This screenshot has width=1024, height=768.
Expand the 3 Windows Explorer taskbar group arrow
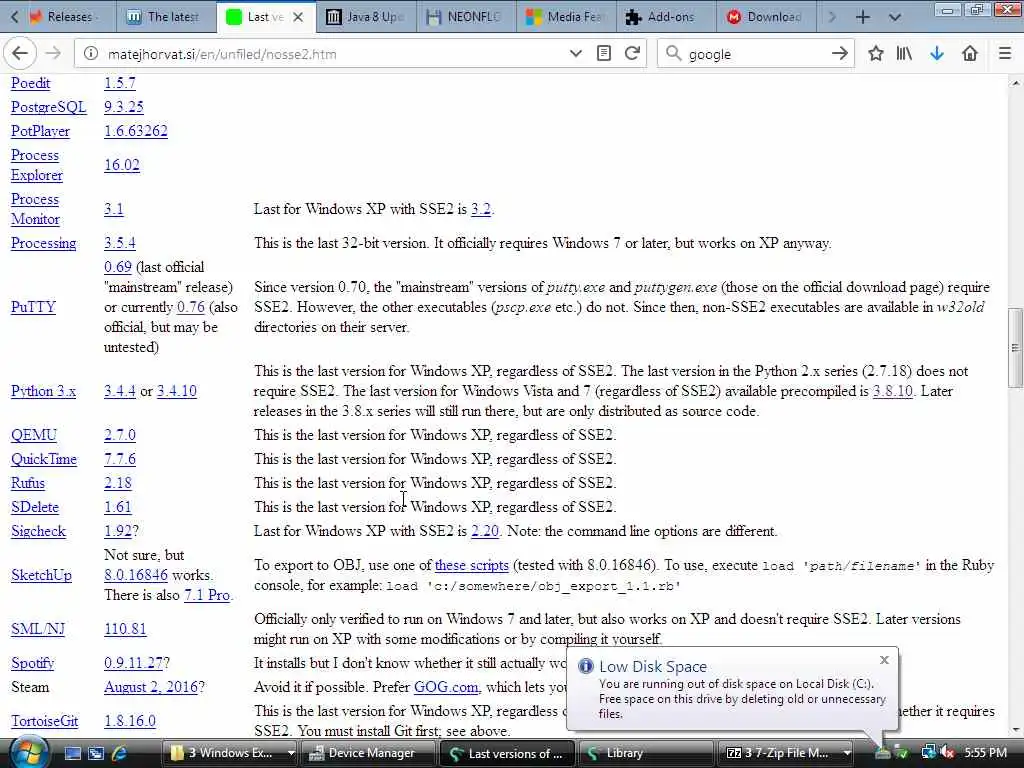coord(291,753)
